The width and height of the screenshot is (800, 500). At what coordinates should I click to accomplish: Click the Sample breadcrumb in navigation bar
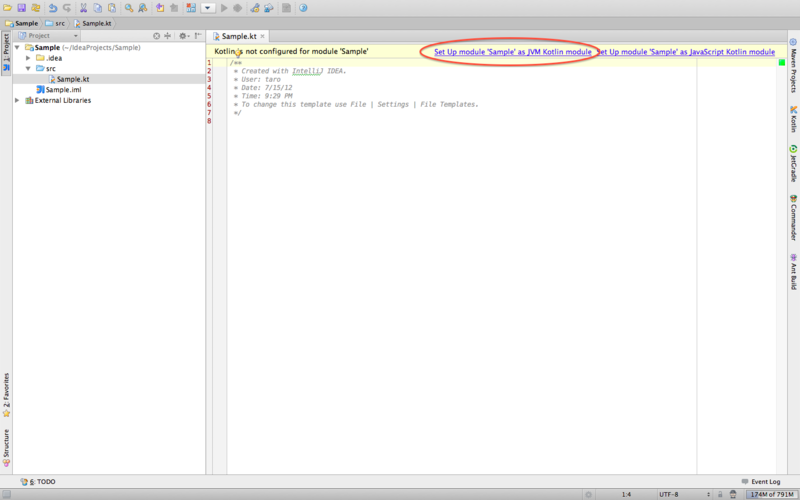[x=22, y=23]
